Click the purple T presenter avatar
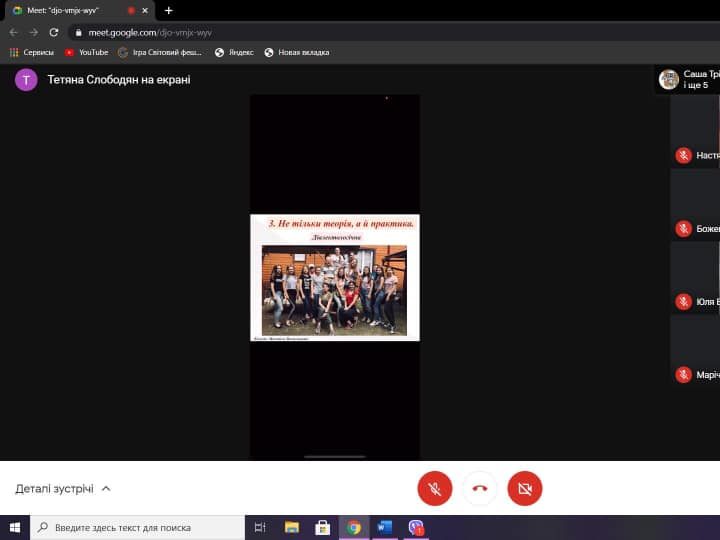The width and height of the screenshot is (720, 540). tap(26, 80)
